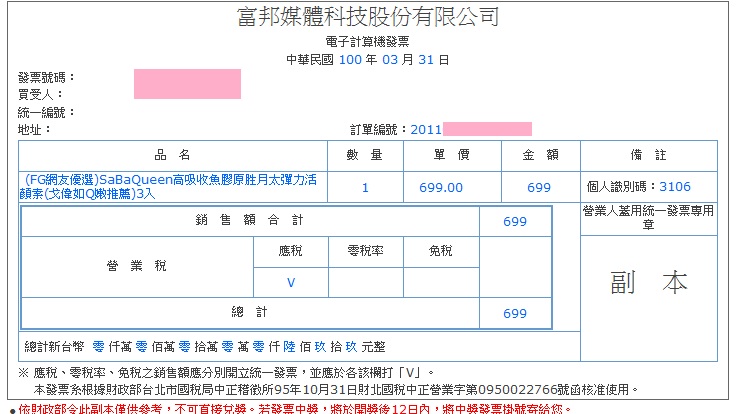Click amount 699 in product row

coord(539,188)
